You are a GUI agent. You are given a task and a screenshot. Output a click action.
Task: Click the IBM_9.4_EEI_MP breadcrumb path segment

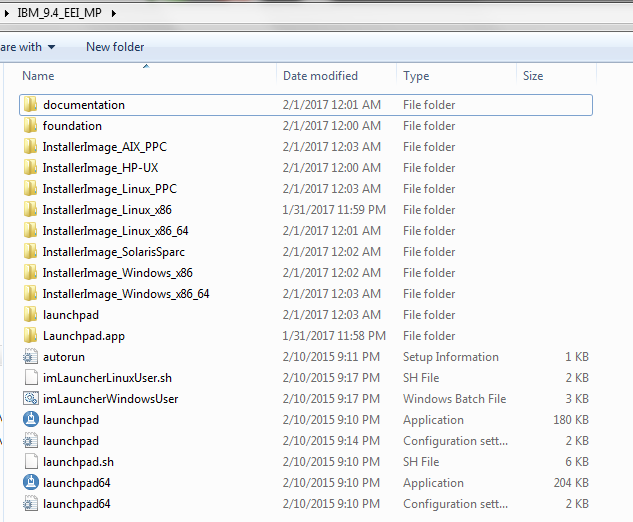pyautogui.click(x=59, y=14)
